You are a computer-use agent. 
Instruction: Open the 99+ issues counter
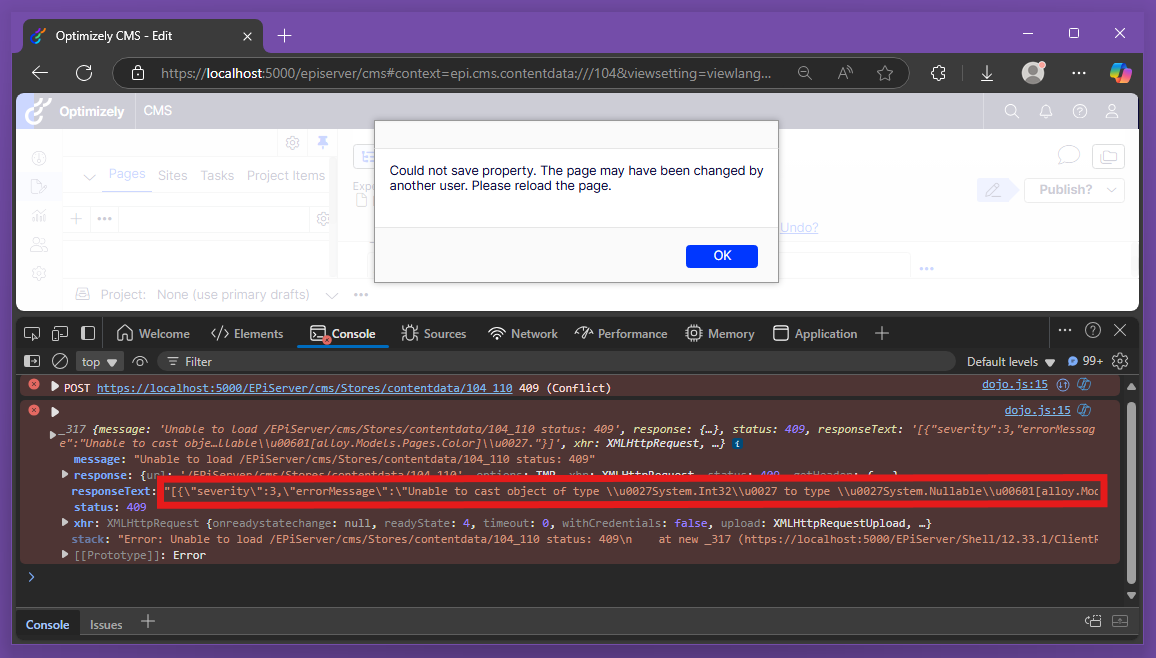pyautogui.click(x=1085, y=361)
